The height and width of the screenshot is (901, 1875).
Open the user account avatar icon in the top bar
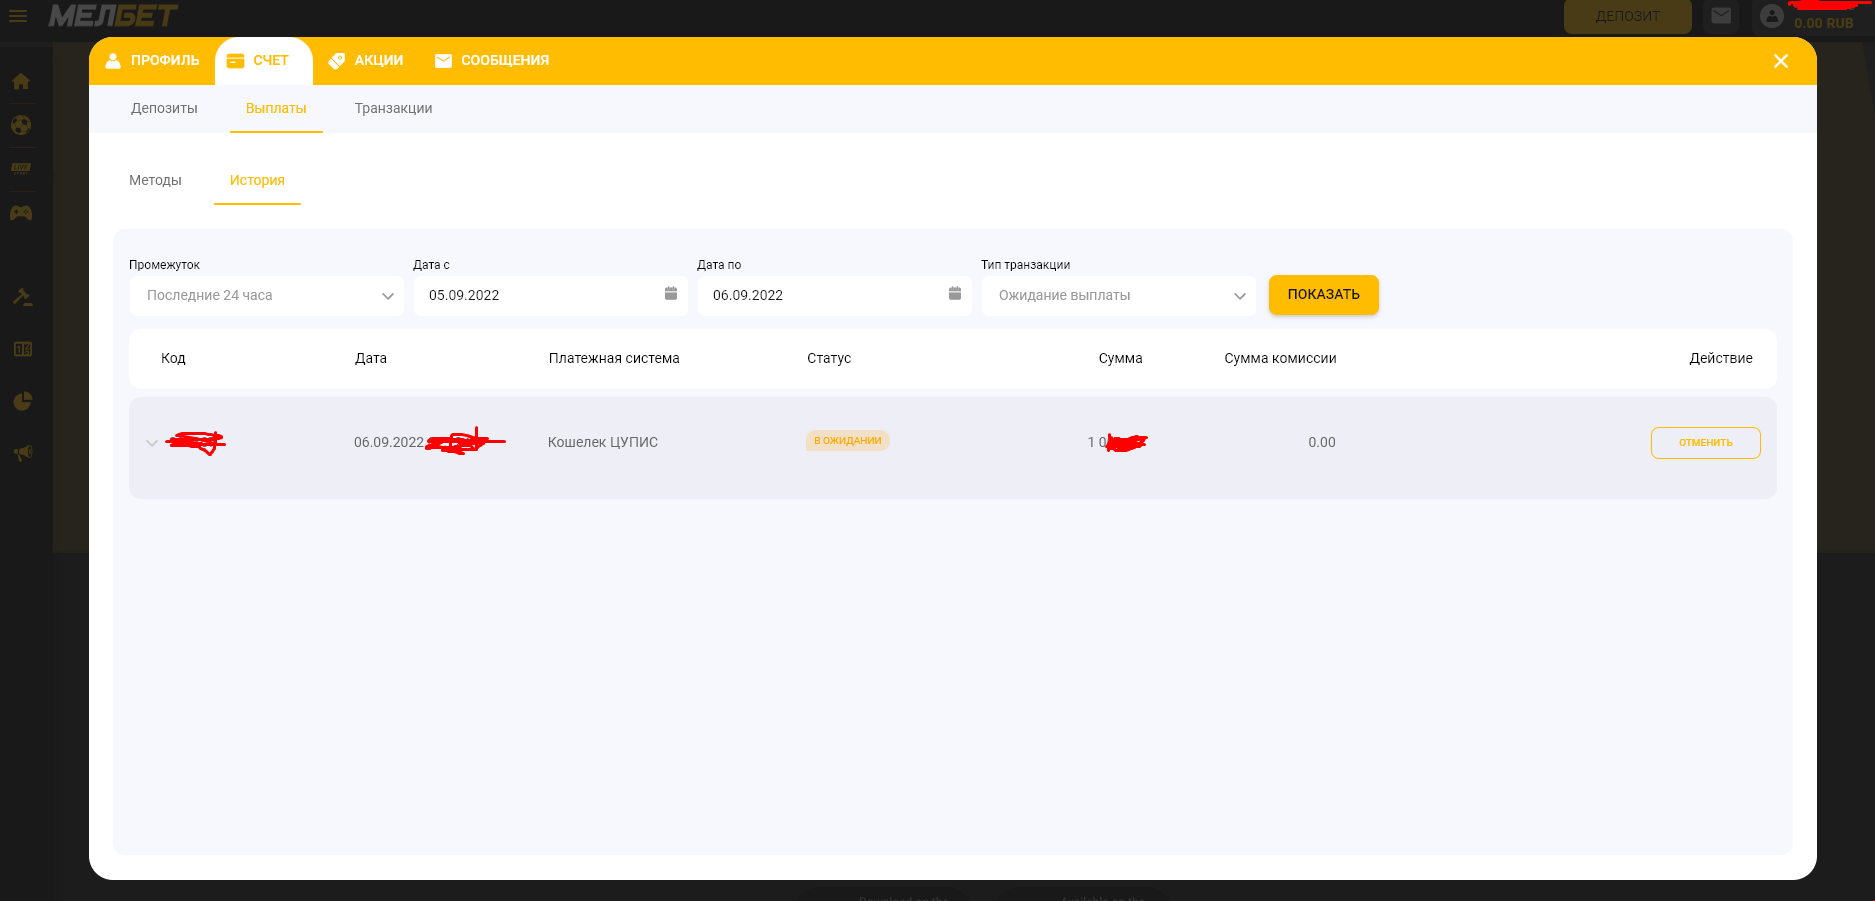pyautogui.click(x=1772, y=16)
